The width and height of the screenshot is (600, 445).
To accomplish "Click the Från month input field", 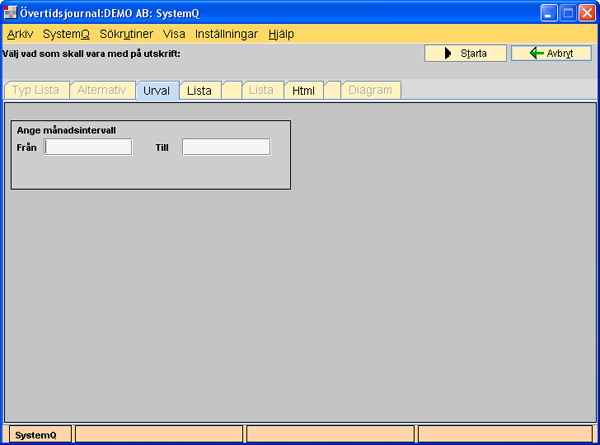I will [x=88, y=147].
